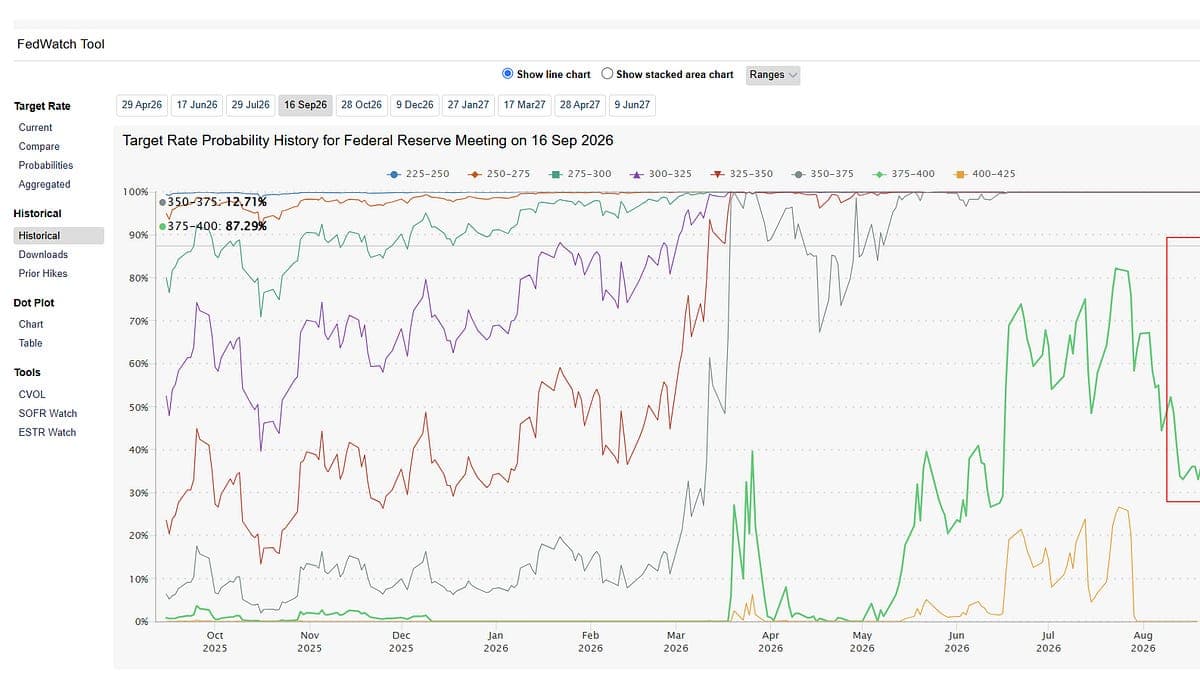
Task: Open the 17 Mar27 meeting tab
Action: [x=525, y=105]
